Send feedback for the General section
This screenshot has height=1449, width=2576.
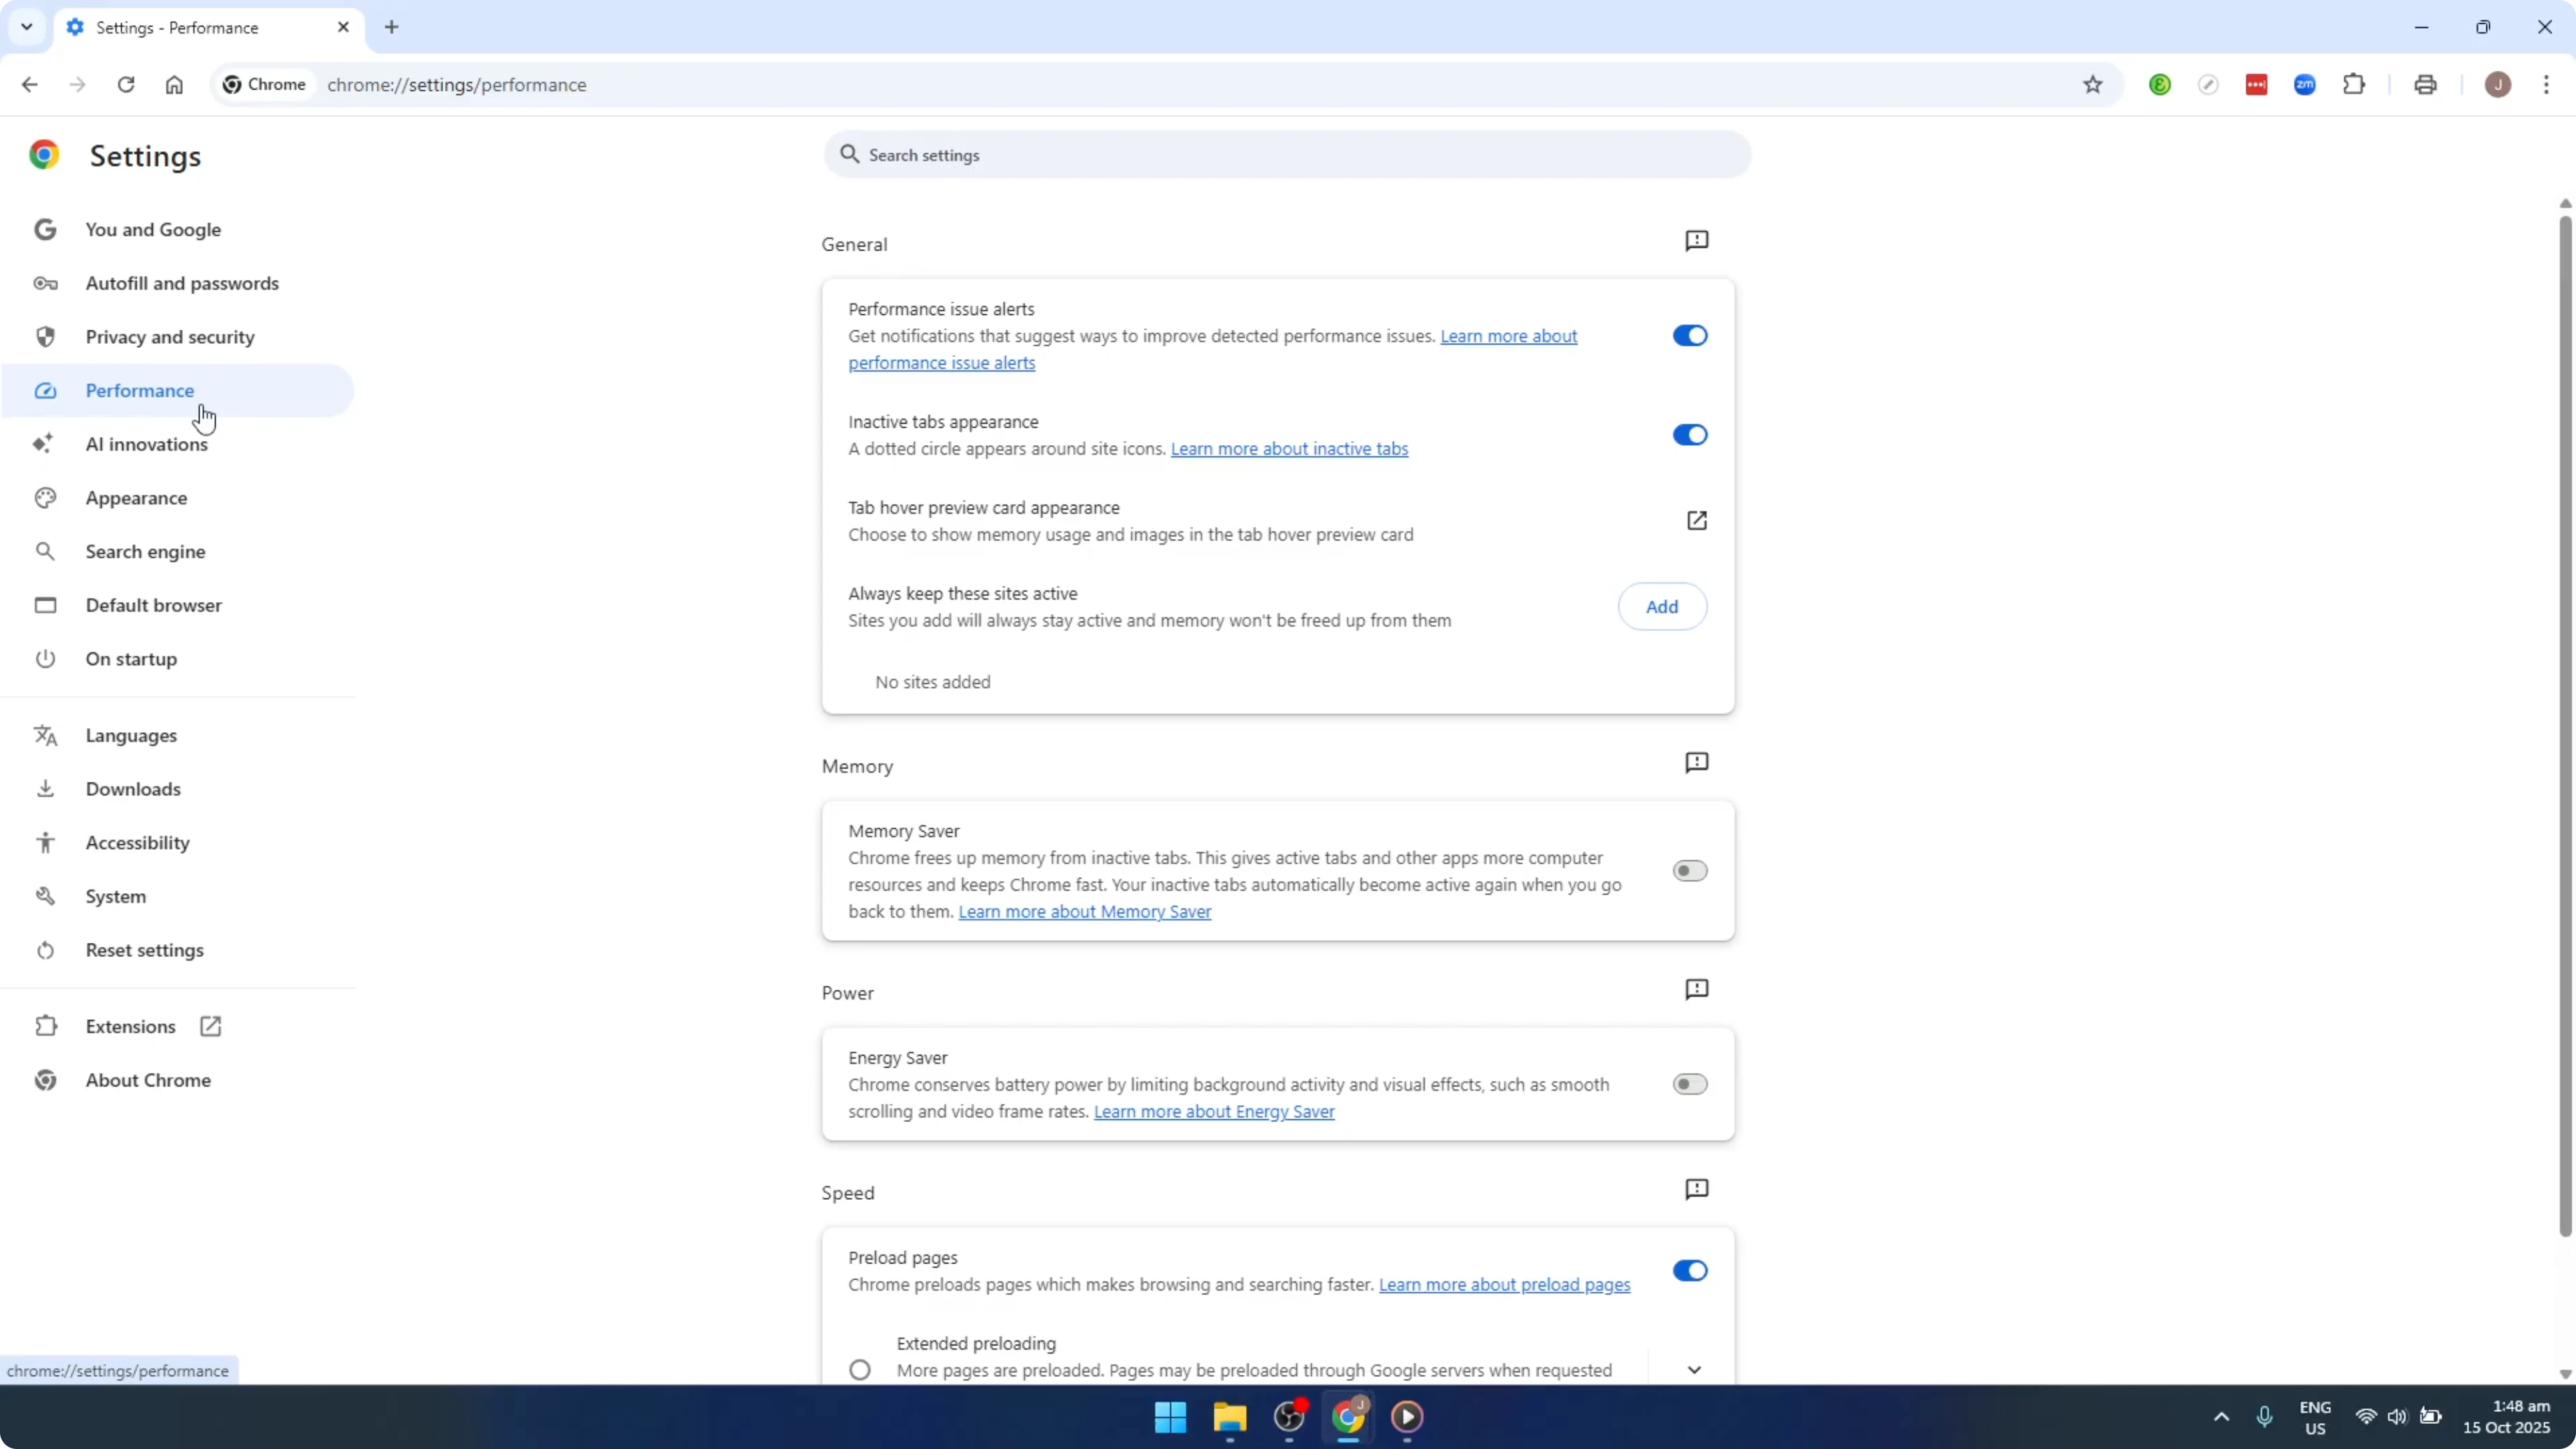1697,241
